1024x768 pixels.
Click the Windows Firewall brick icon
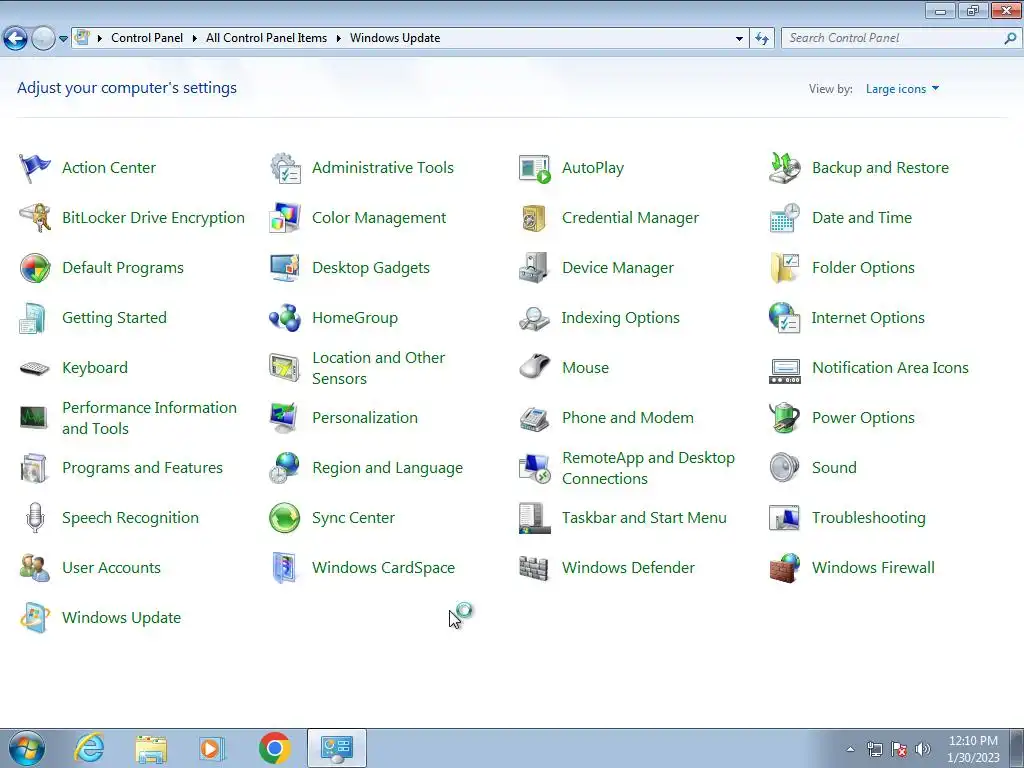(784, 568)
